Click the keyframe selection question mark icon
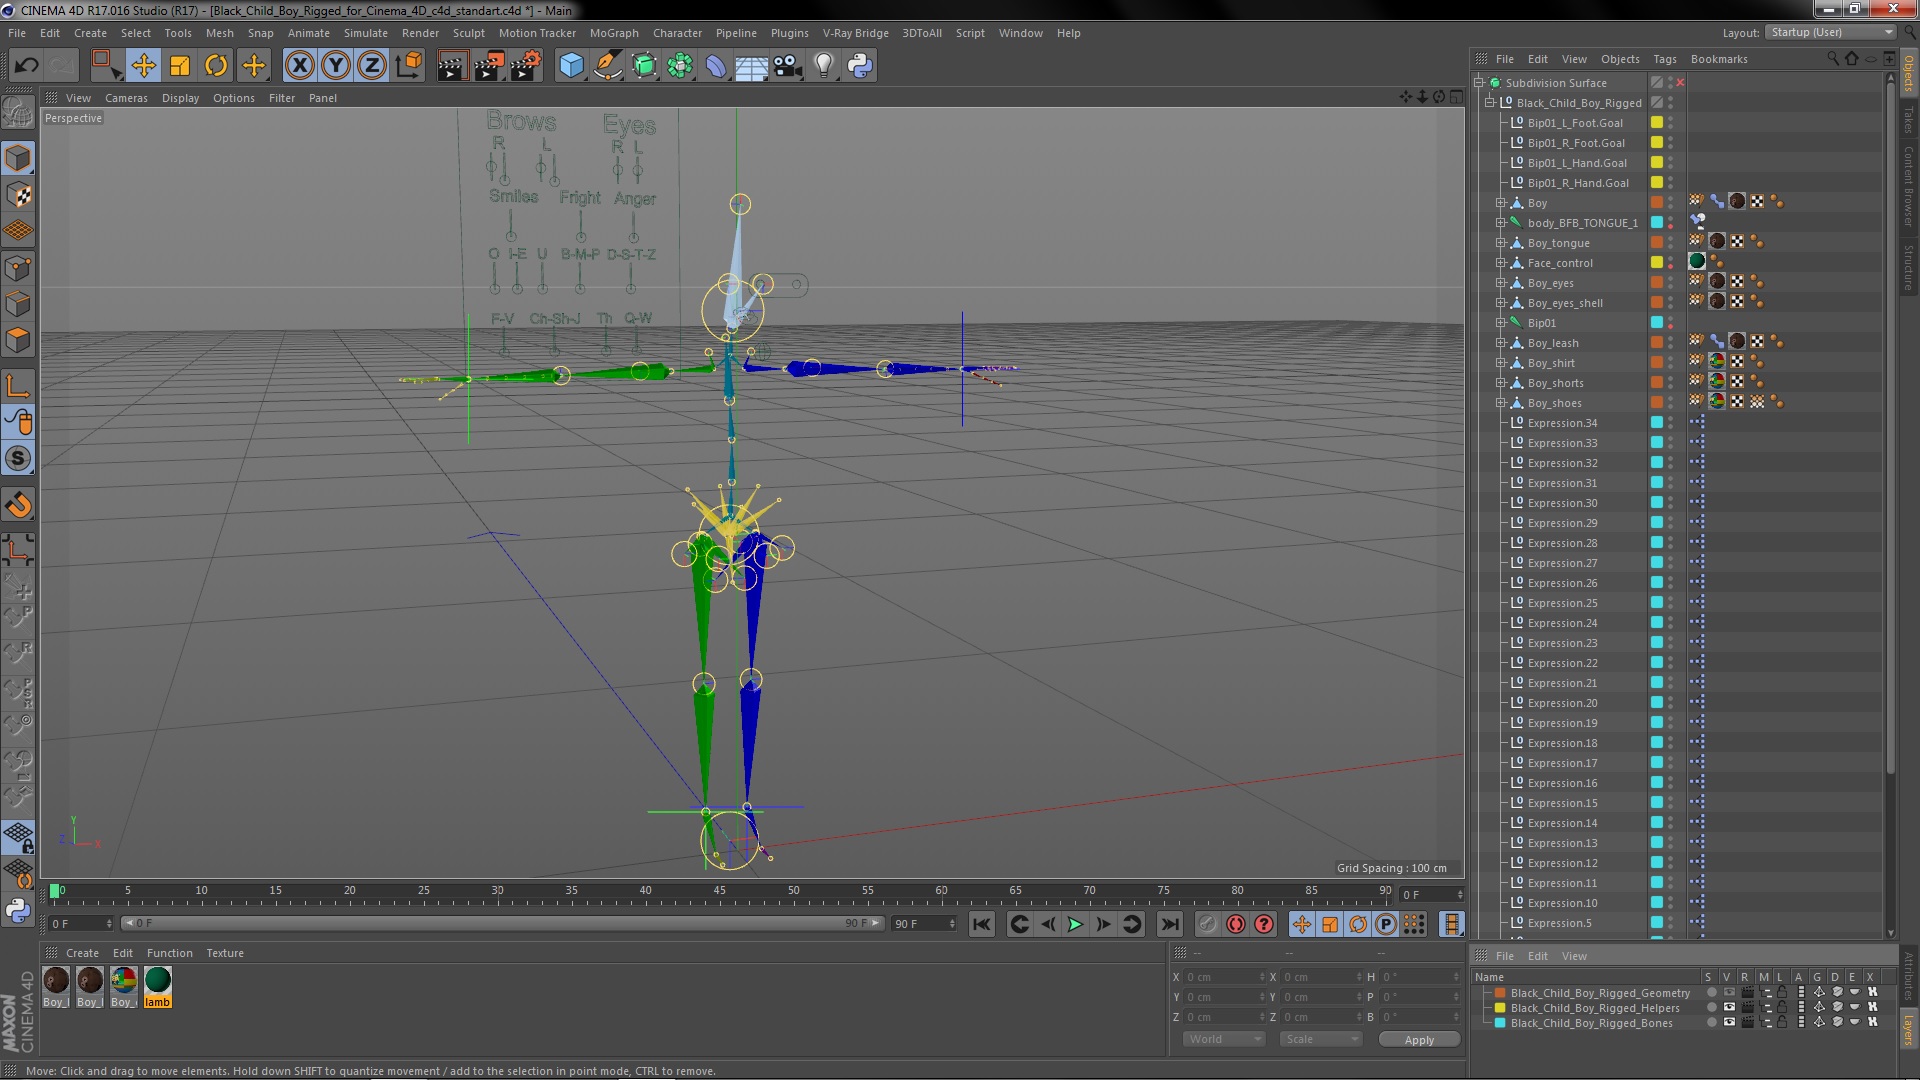Viewport: 1920px width, 1080px height. [1264, 924]
